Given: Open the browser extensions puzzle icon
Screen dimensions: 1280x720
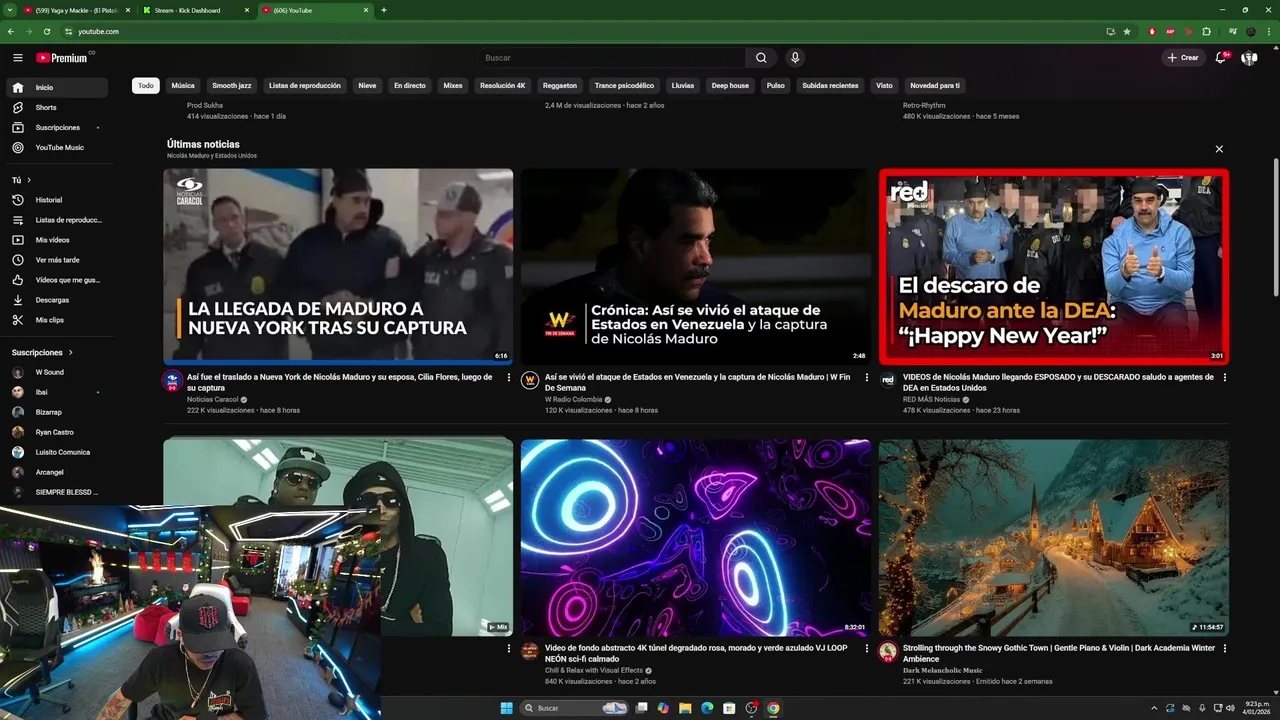Looking at the screenshot, I should click(1206, 31).
